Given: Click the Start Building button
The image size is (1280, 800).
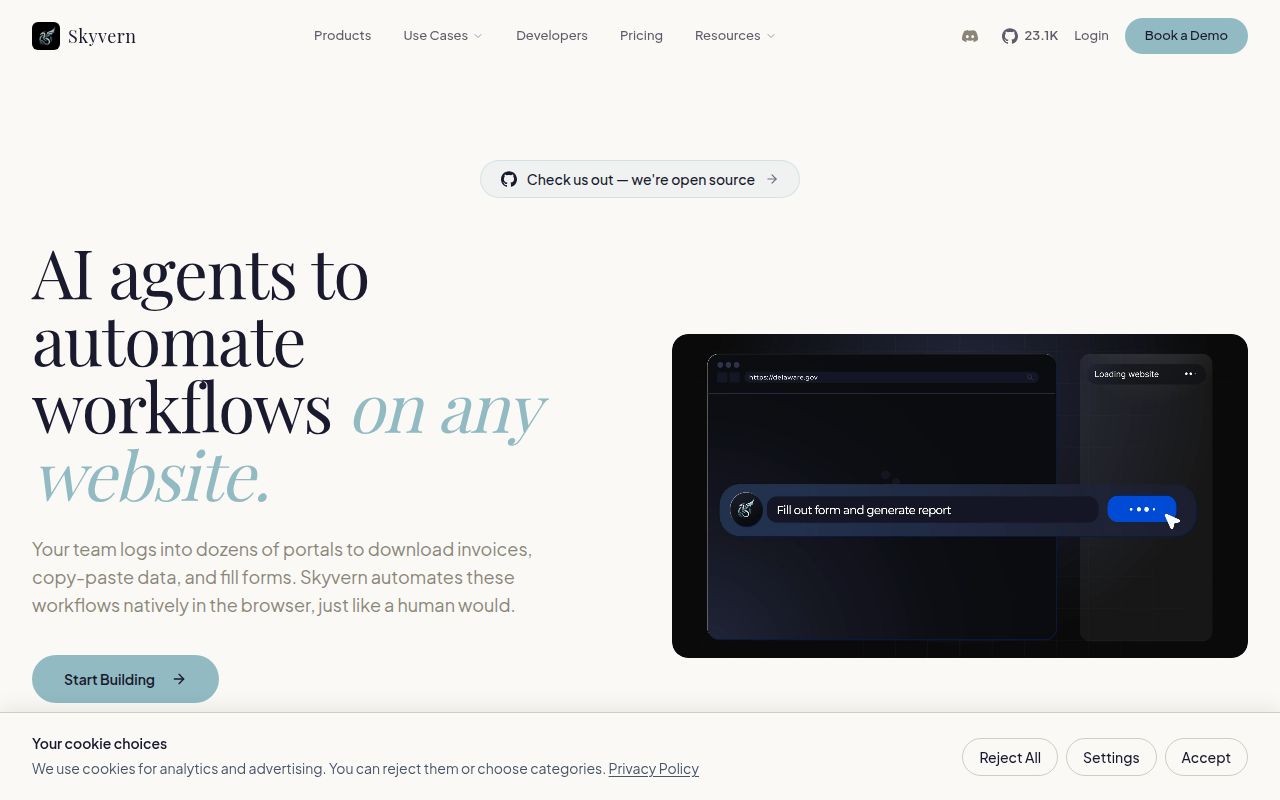Looking at the screenshot, I should [x=125, y=679].
